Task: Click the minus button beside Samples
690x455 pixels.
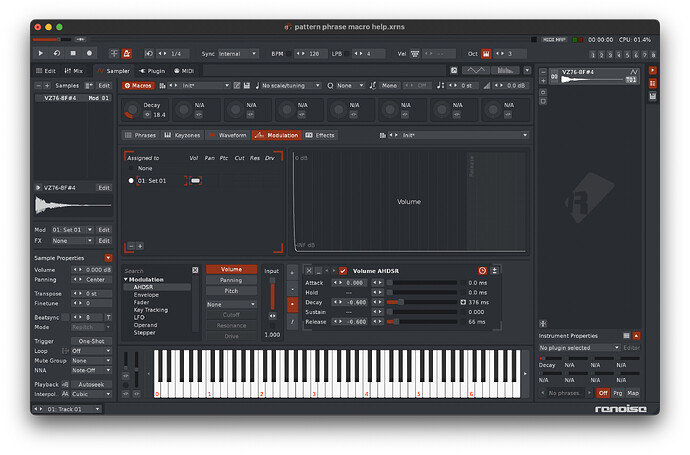Action: (x=39, y=85)
